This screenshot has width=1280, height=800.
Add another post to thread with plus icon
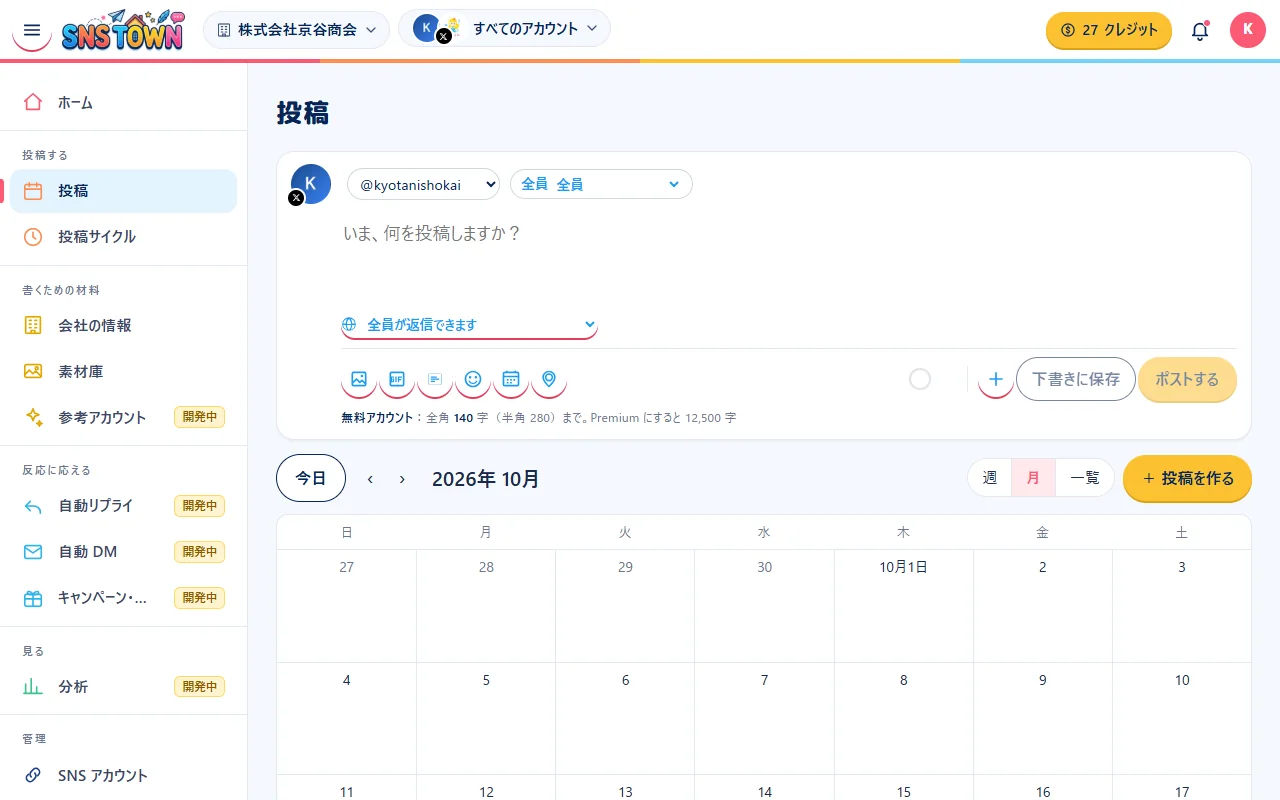(996, 379)
